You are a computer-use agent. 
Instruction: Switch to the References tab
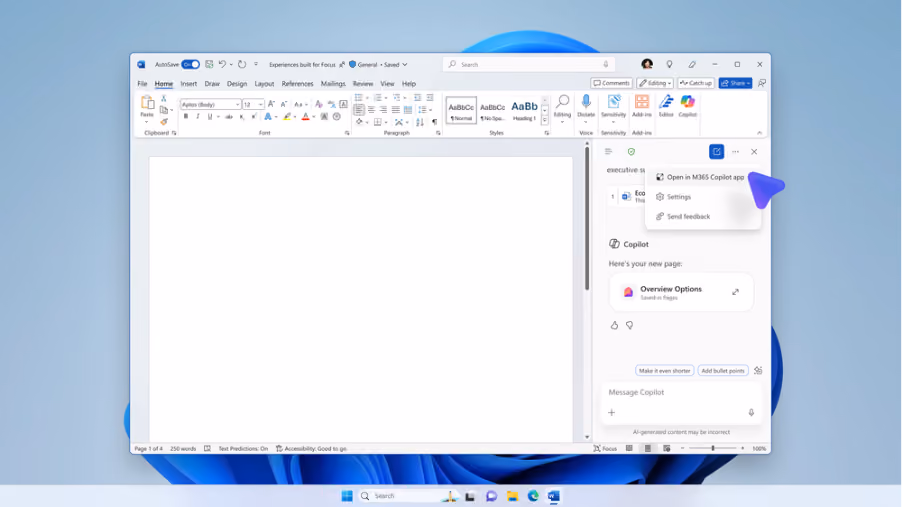(x=297, y=84)
